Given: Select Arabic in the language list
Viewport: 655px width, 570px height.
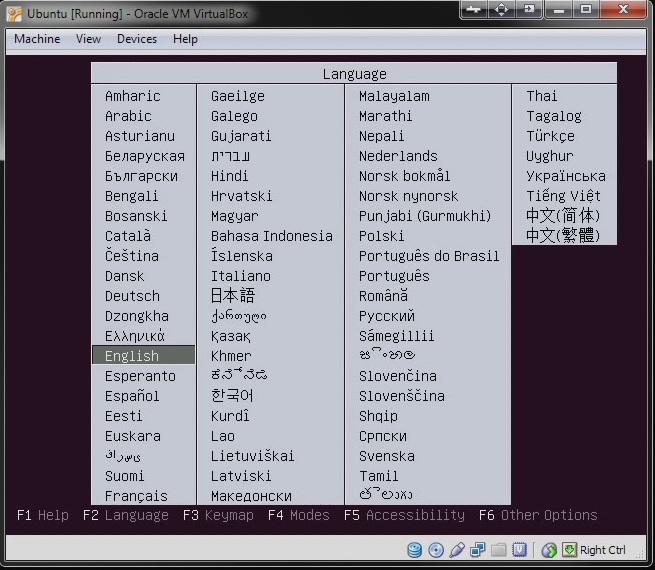Looking at the screenshot, I should pyautogui.click(x=128, y=116).
